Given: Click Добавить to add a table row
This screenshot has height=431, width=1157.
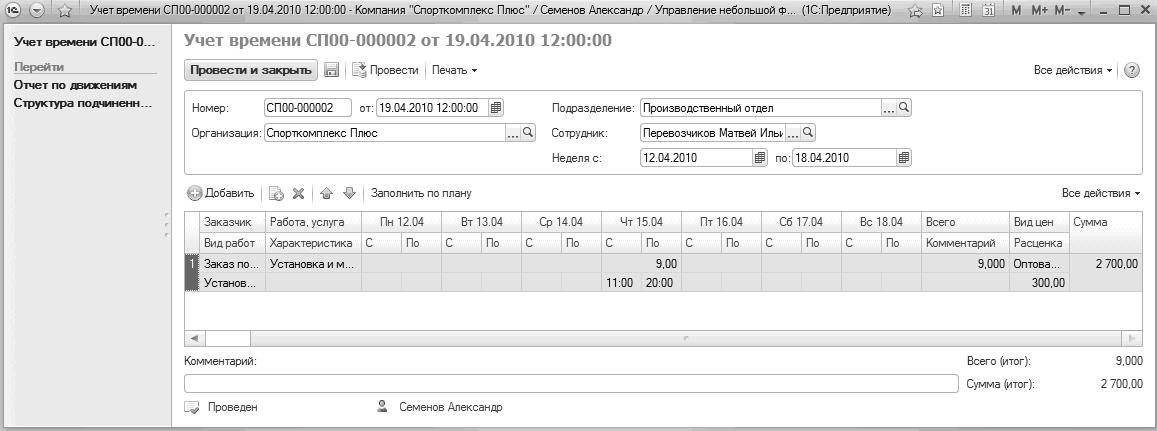Looking at the screenshot, I should point(221,193).
